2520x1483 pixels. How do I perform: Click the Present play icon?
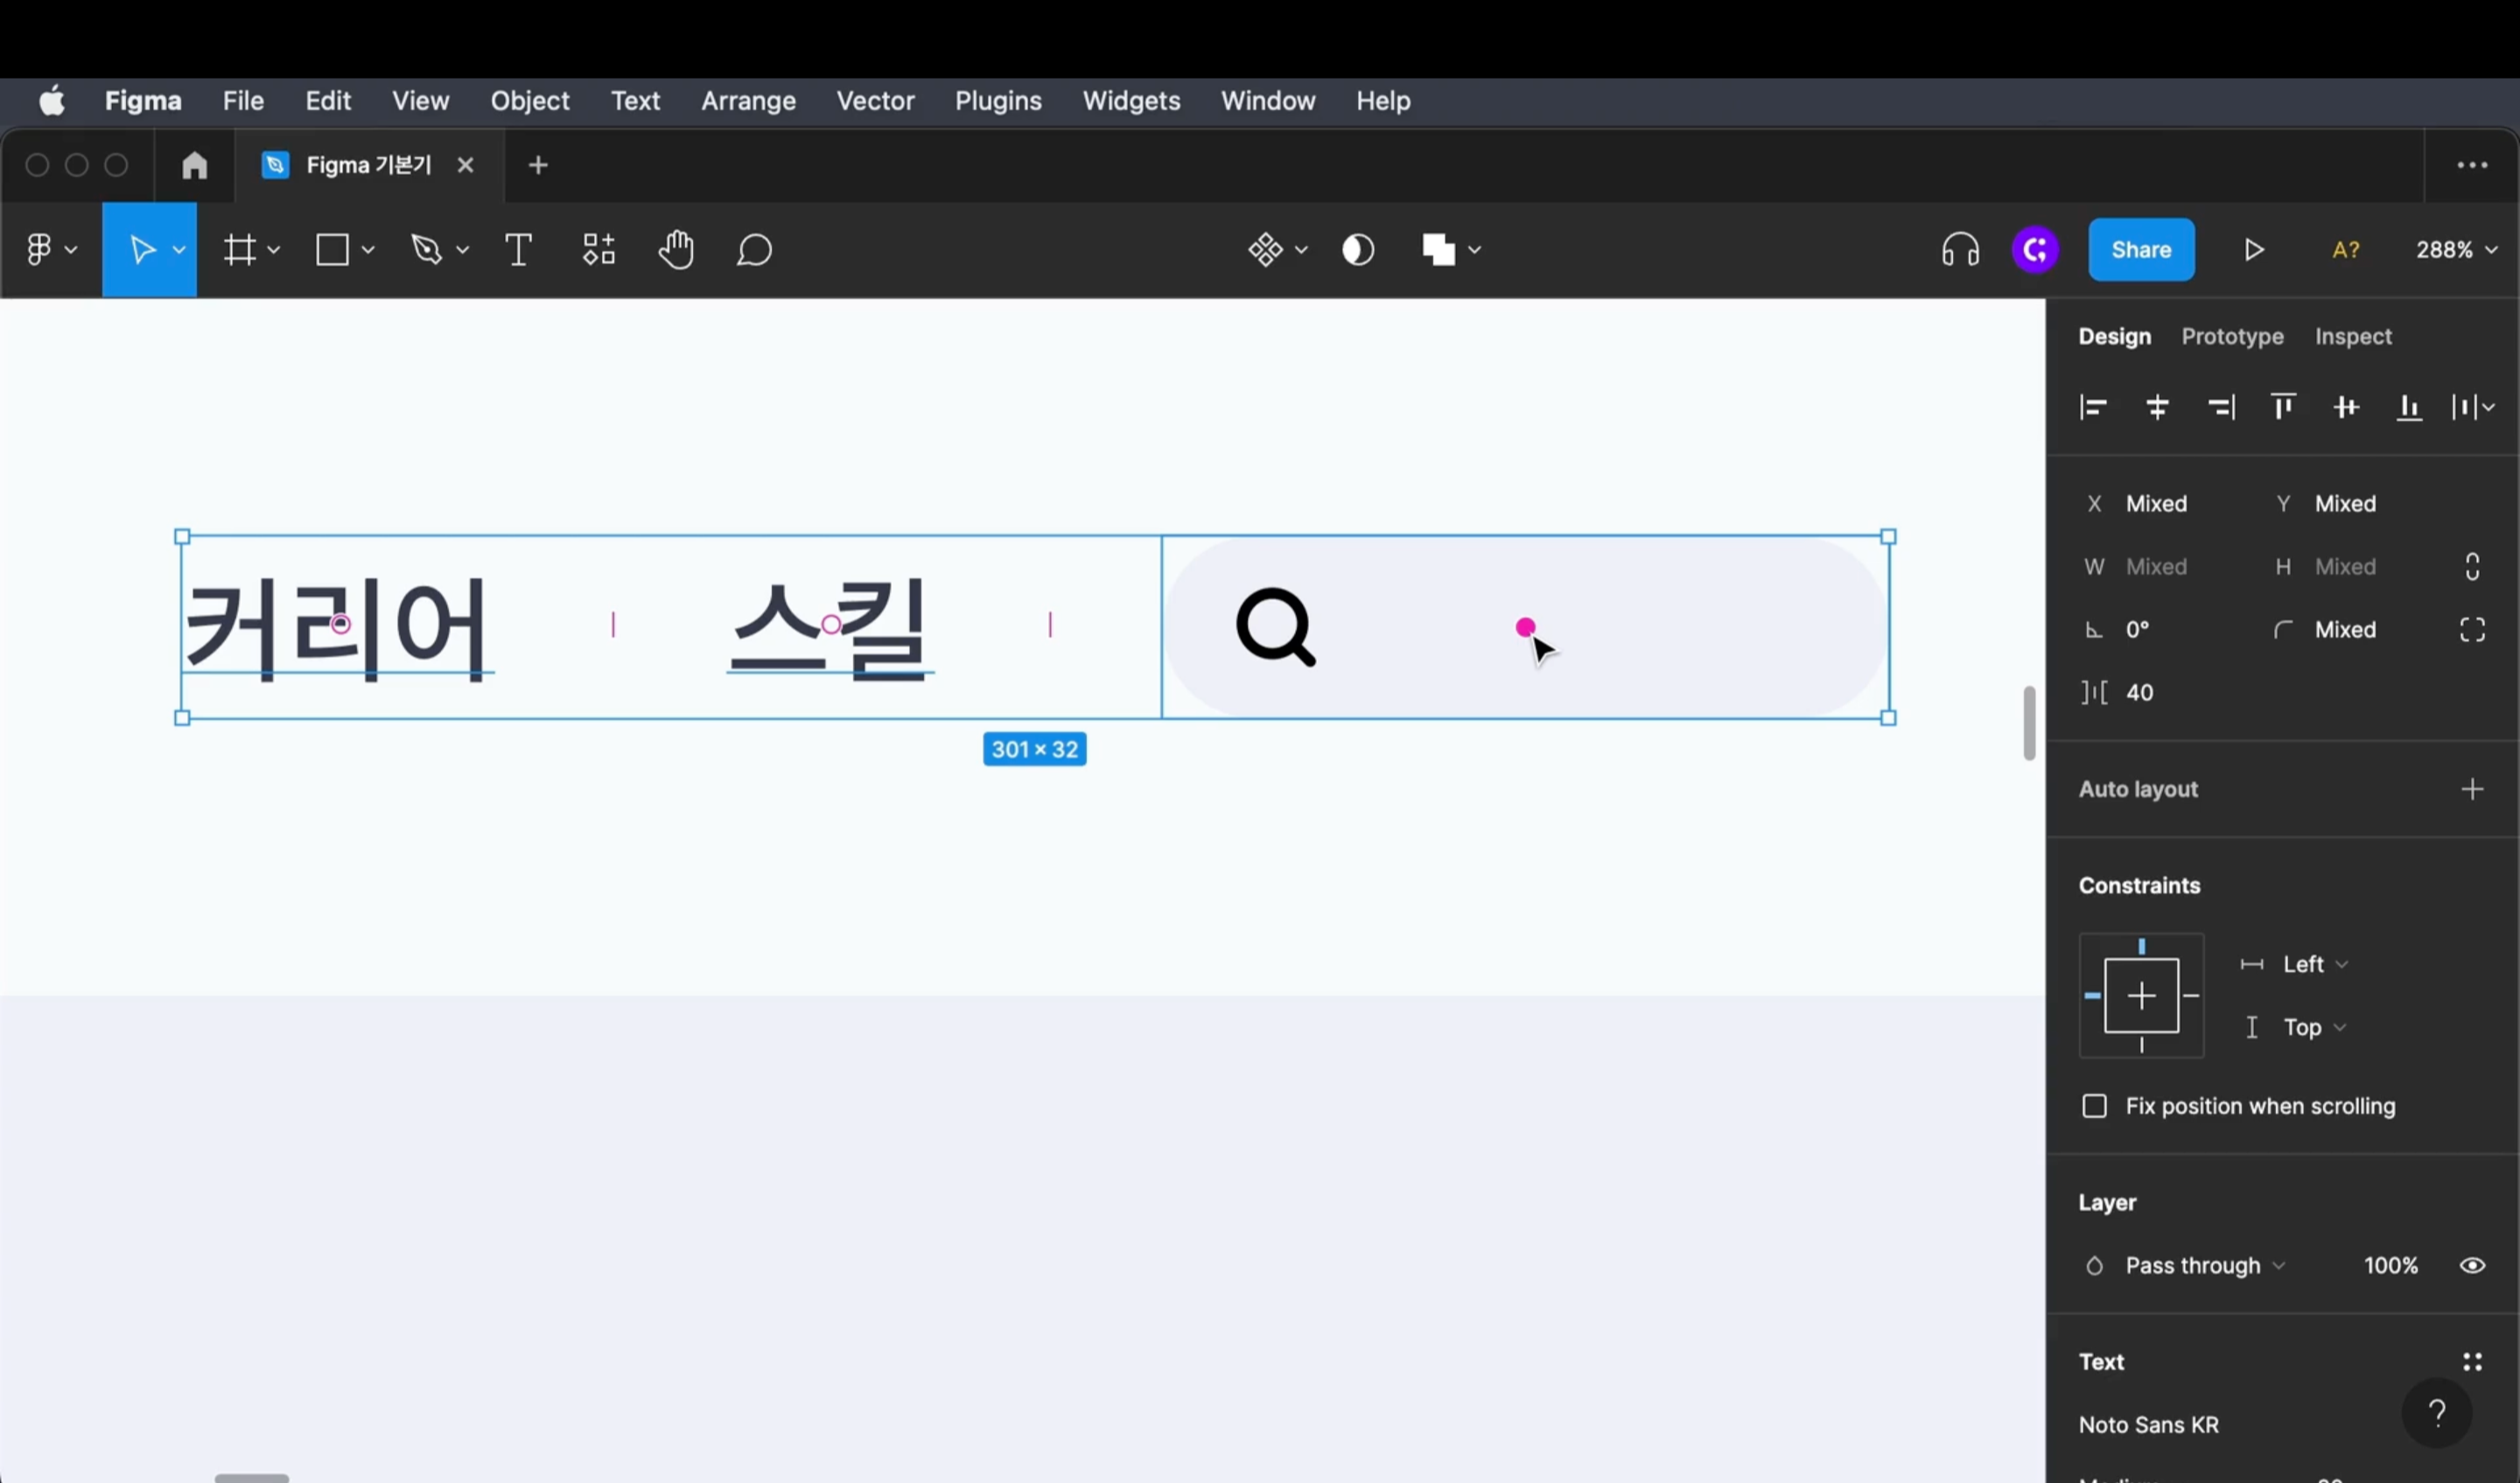(x=2254, y=249)
